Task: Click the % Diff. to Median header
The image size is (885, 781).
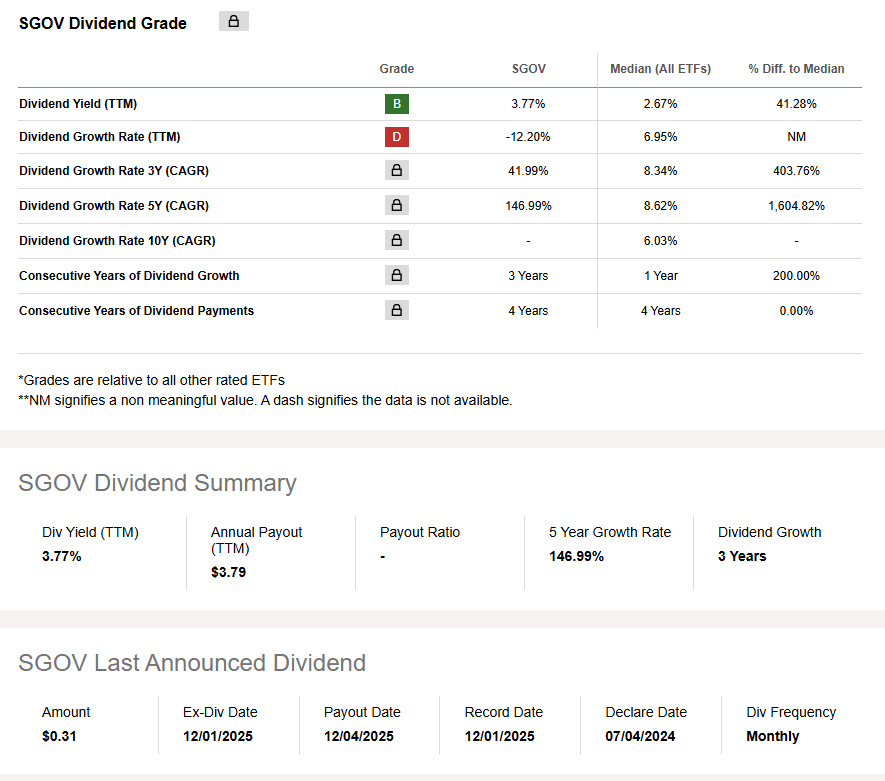Action: point(796,69)
